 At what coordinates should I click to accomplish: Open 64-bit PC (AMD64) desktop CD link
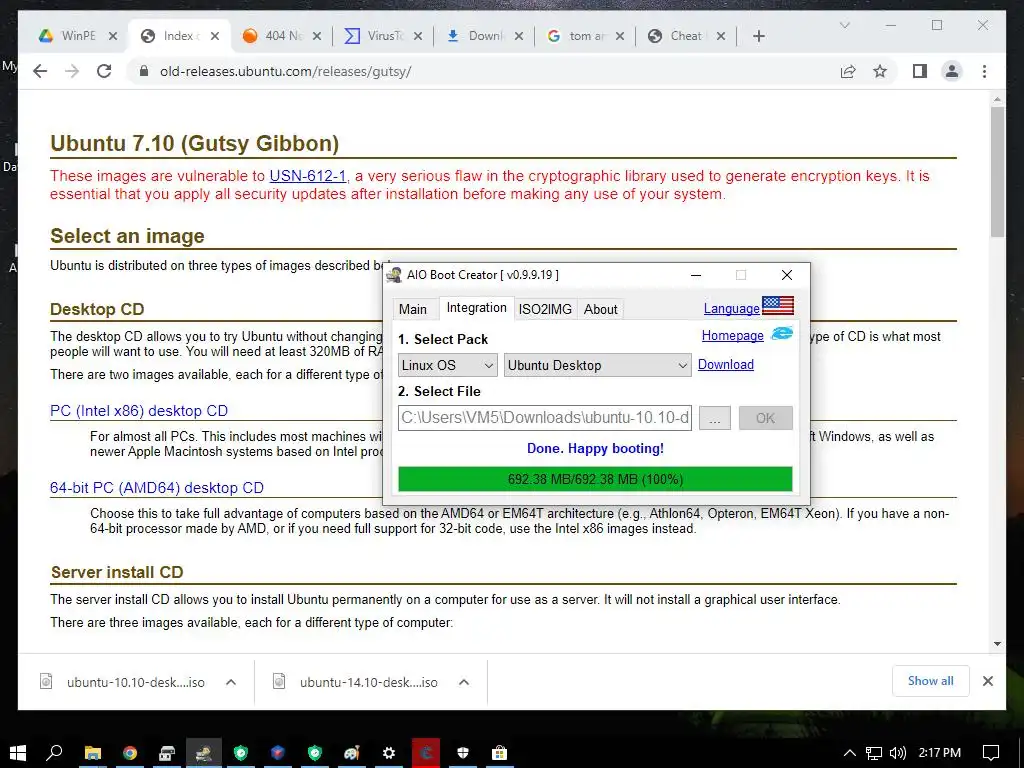157,488
